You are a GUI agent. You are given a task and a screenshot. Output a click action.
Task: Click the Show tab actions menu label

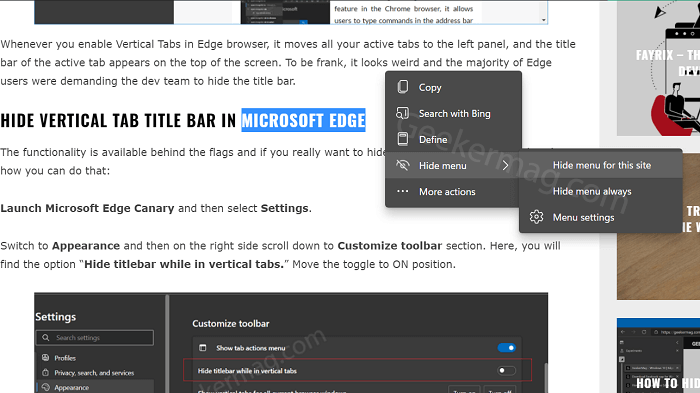tap(250, 348)
